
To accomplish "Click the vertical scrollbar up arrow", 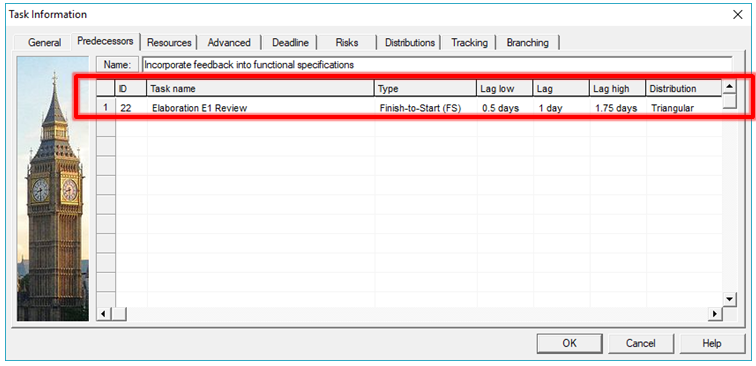I will [x=730, y=87].
